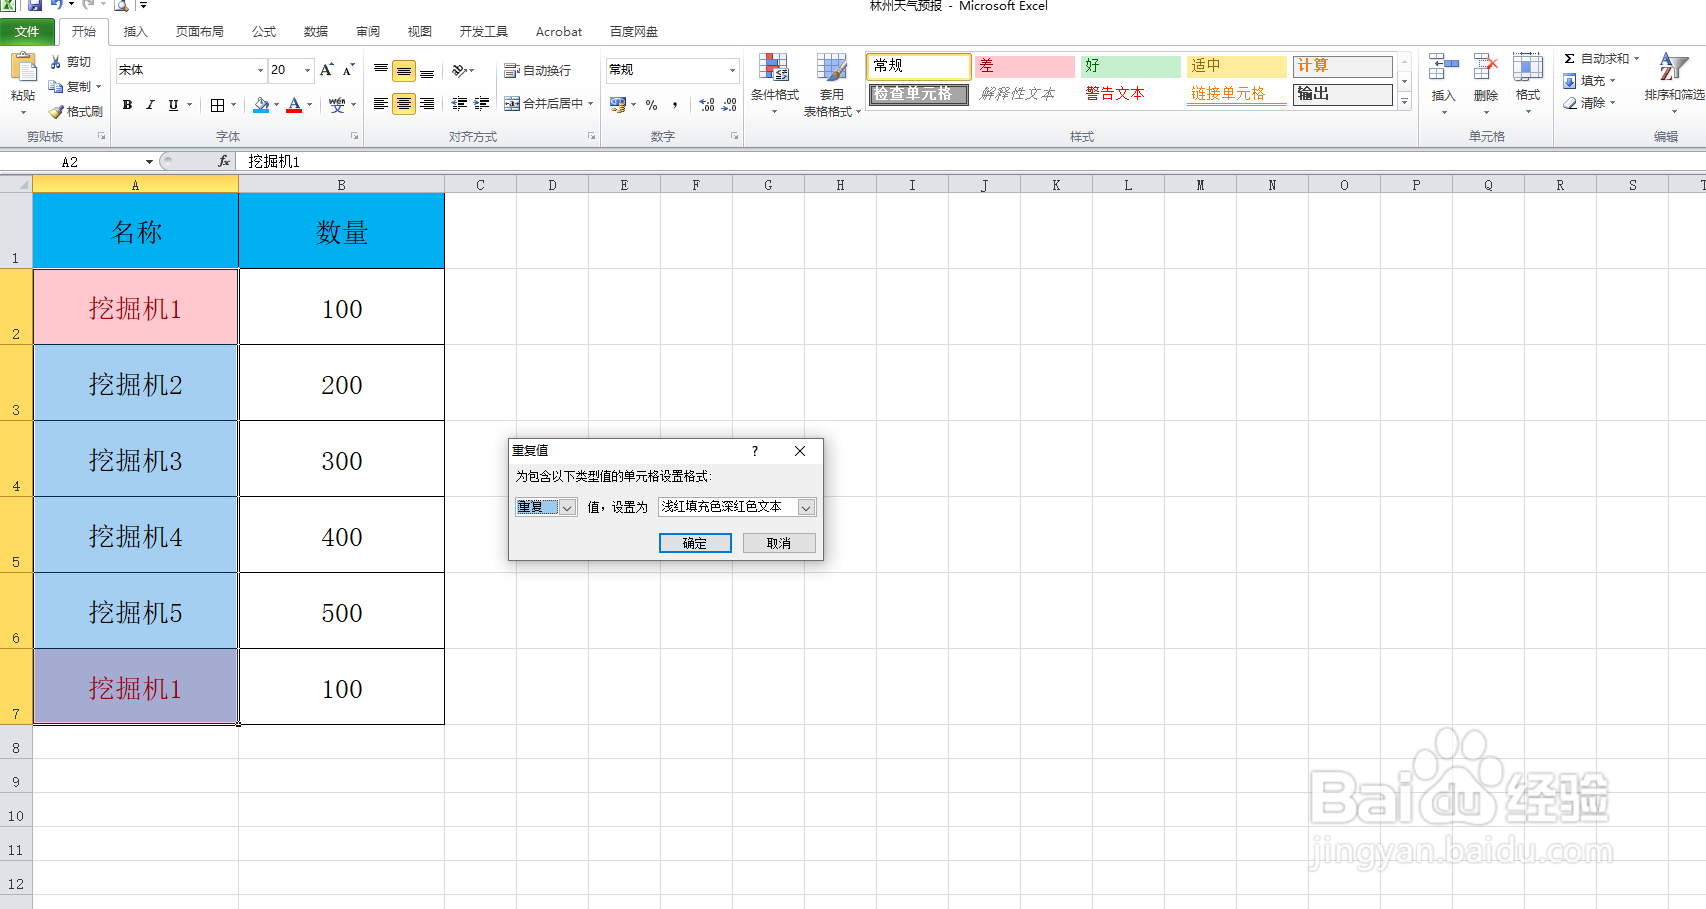
Task: Open the font name dropdown (宋体)
Action: click(x=260, y=70)
